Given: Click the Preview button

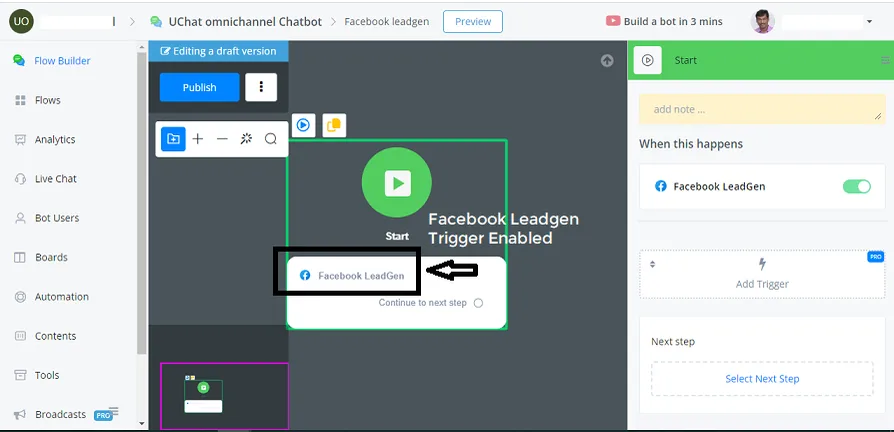Looking at the screenshot, I should coord(473,22).
